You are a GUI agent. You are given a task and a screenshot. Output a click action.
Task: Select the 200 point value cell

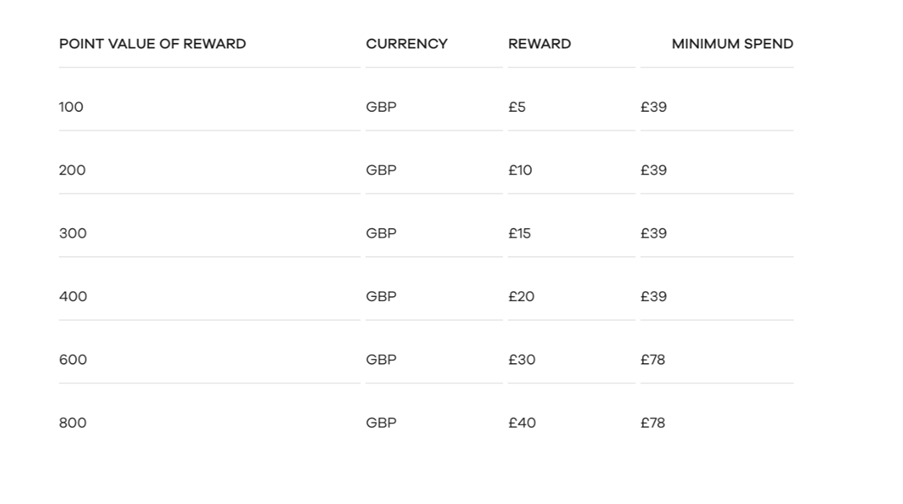72,170
